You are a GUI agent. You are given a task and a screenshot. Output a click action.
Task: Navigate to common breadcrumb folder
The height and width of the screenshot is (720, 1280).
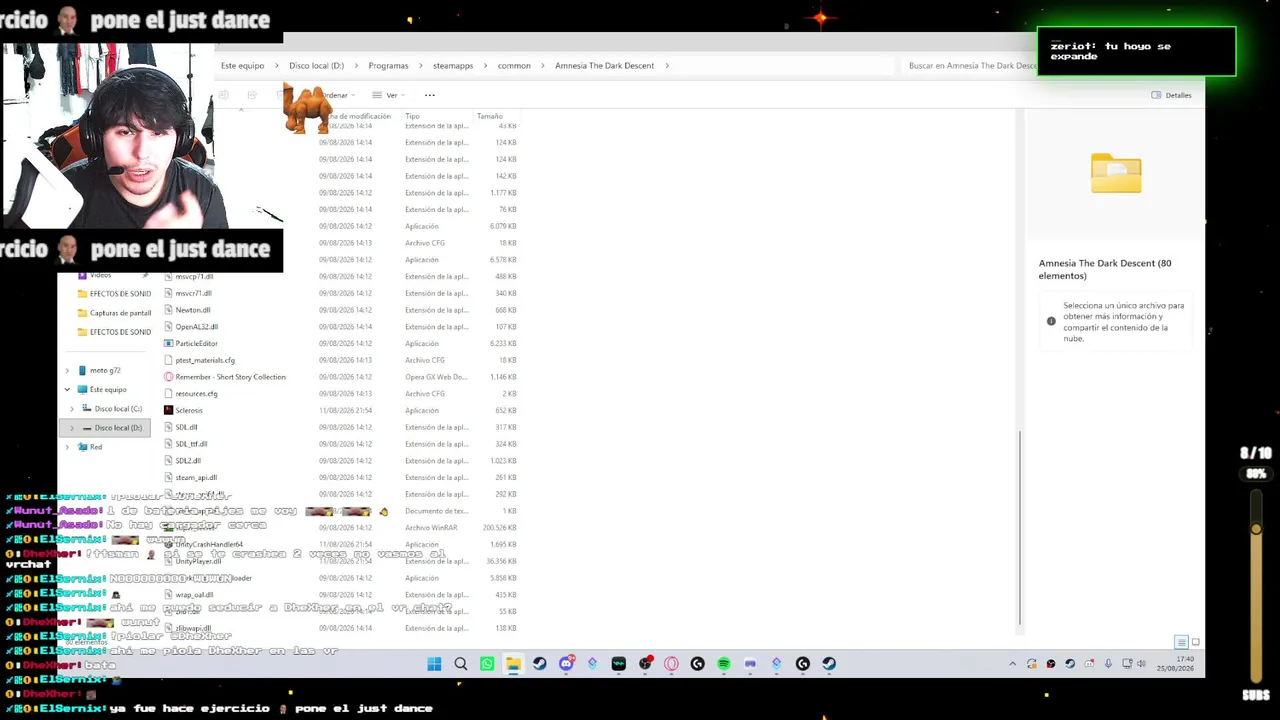(514, 66)
